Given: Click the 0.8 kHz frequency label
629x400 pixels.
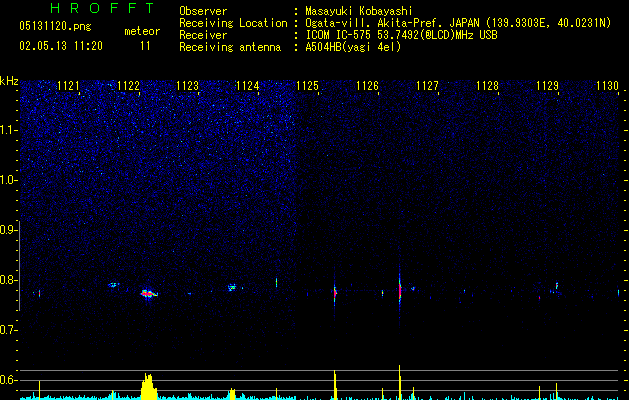Looking at the screenshot, I should [8, 280].
